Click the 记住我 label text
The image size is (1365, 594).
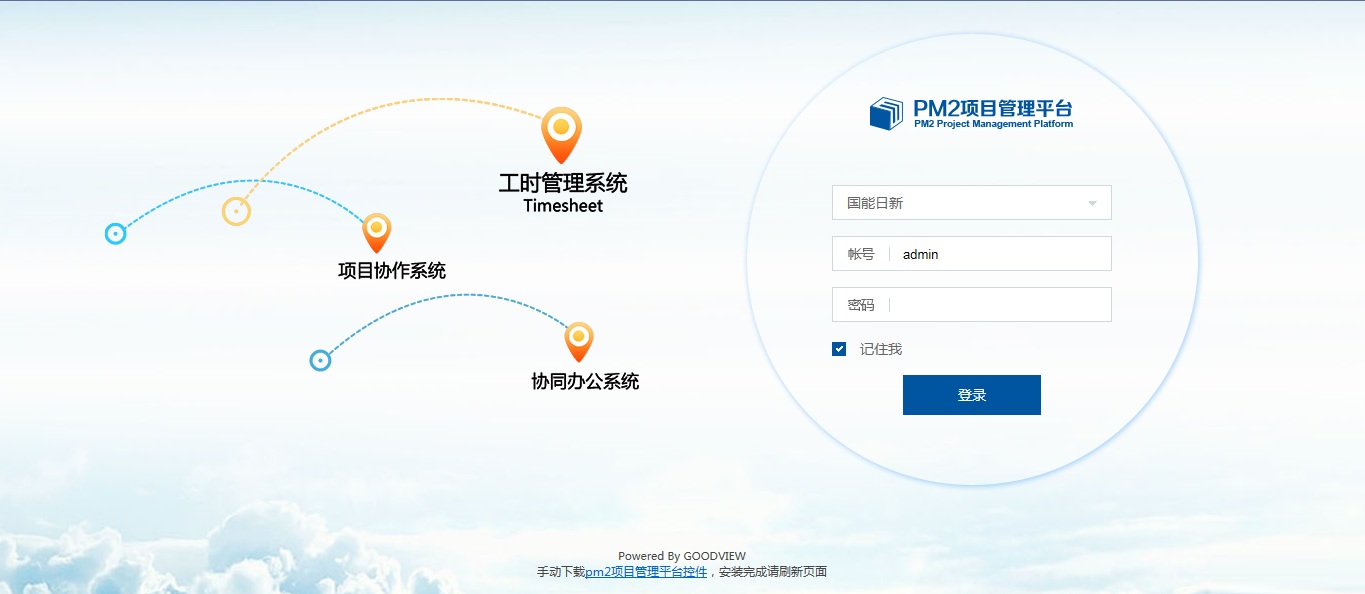(881, 349)
